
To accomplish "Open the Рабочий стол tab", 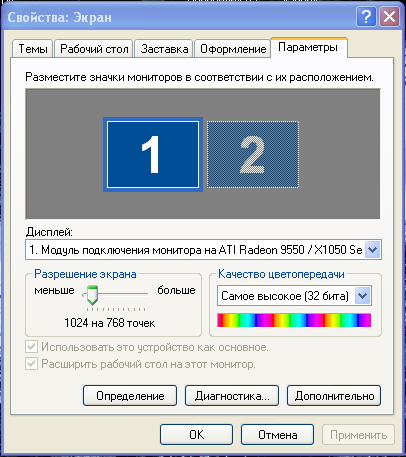I will click(x=94, y=49).
